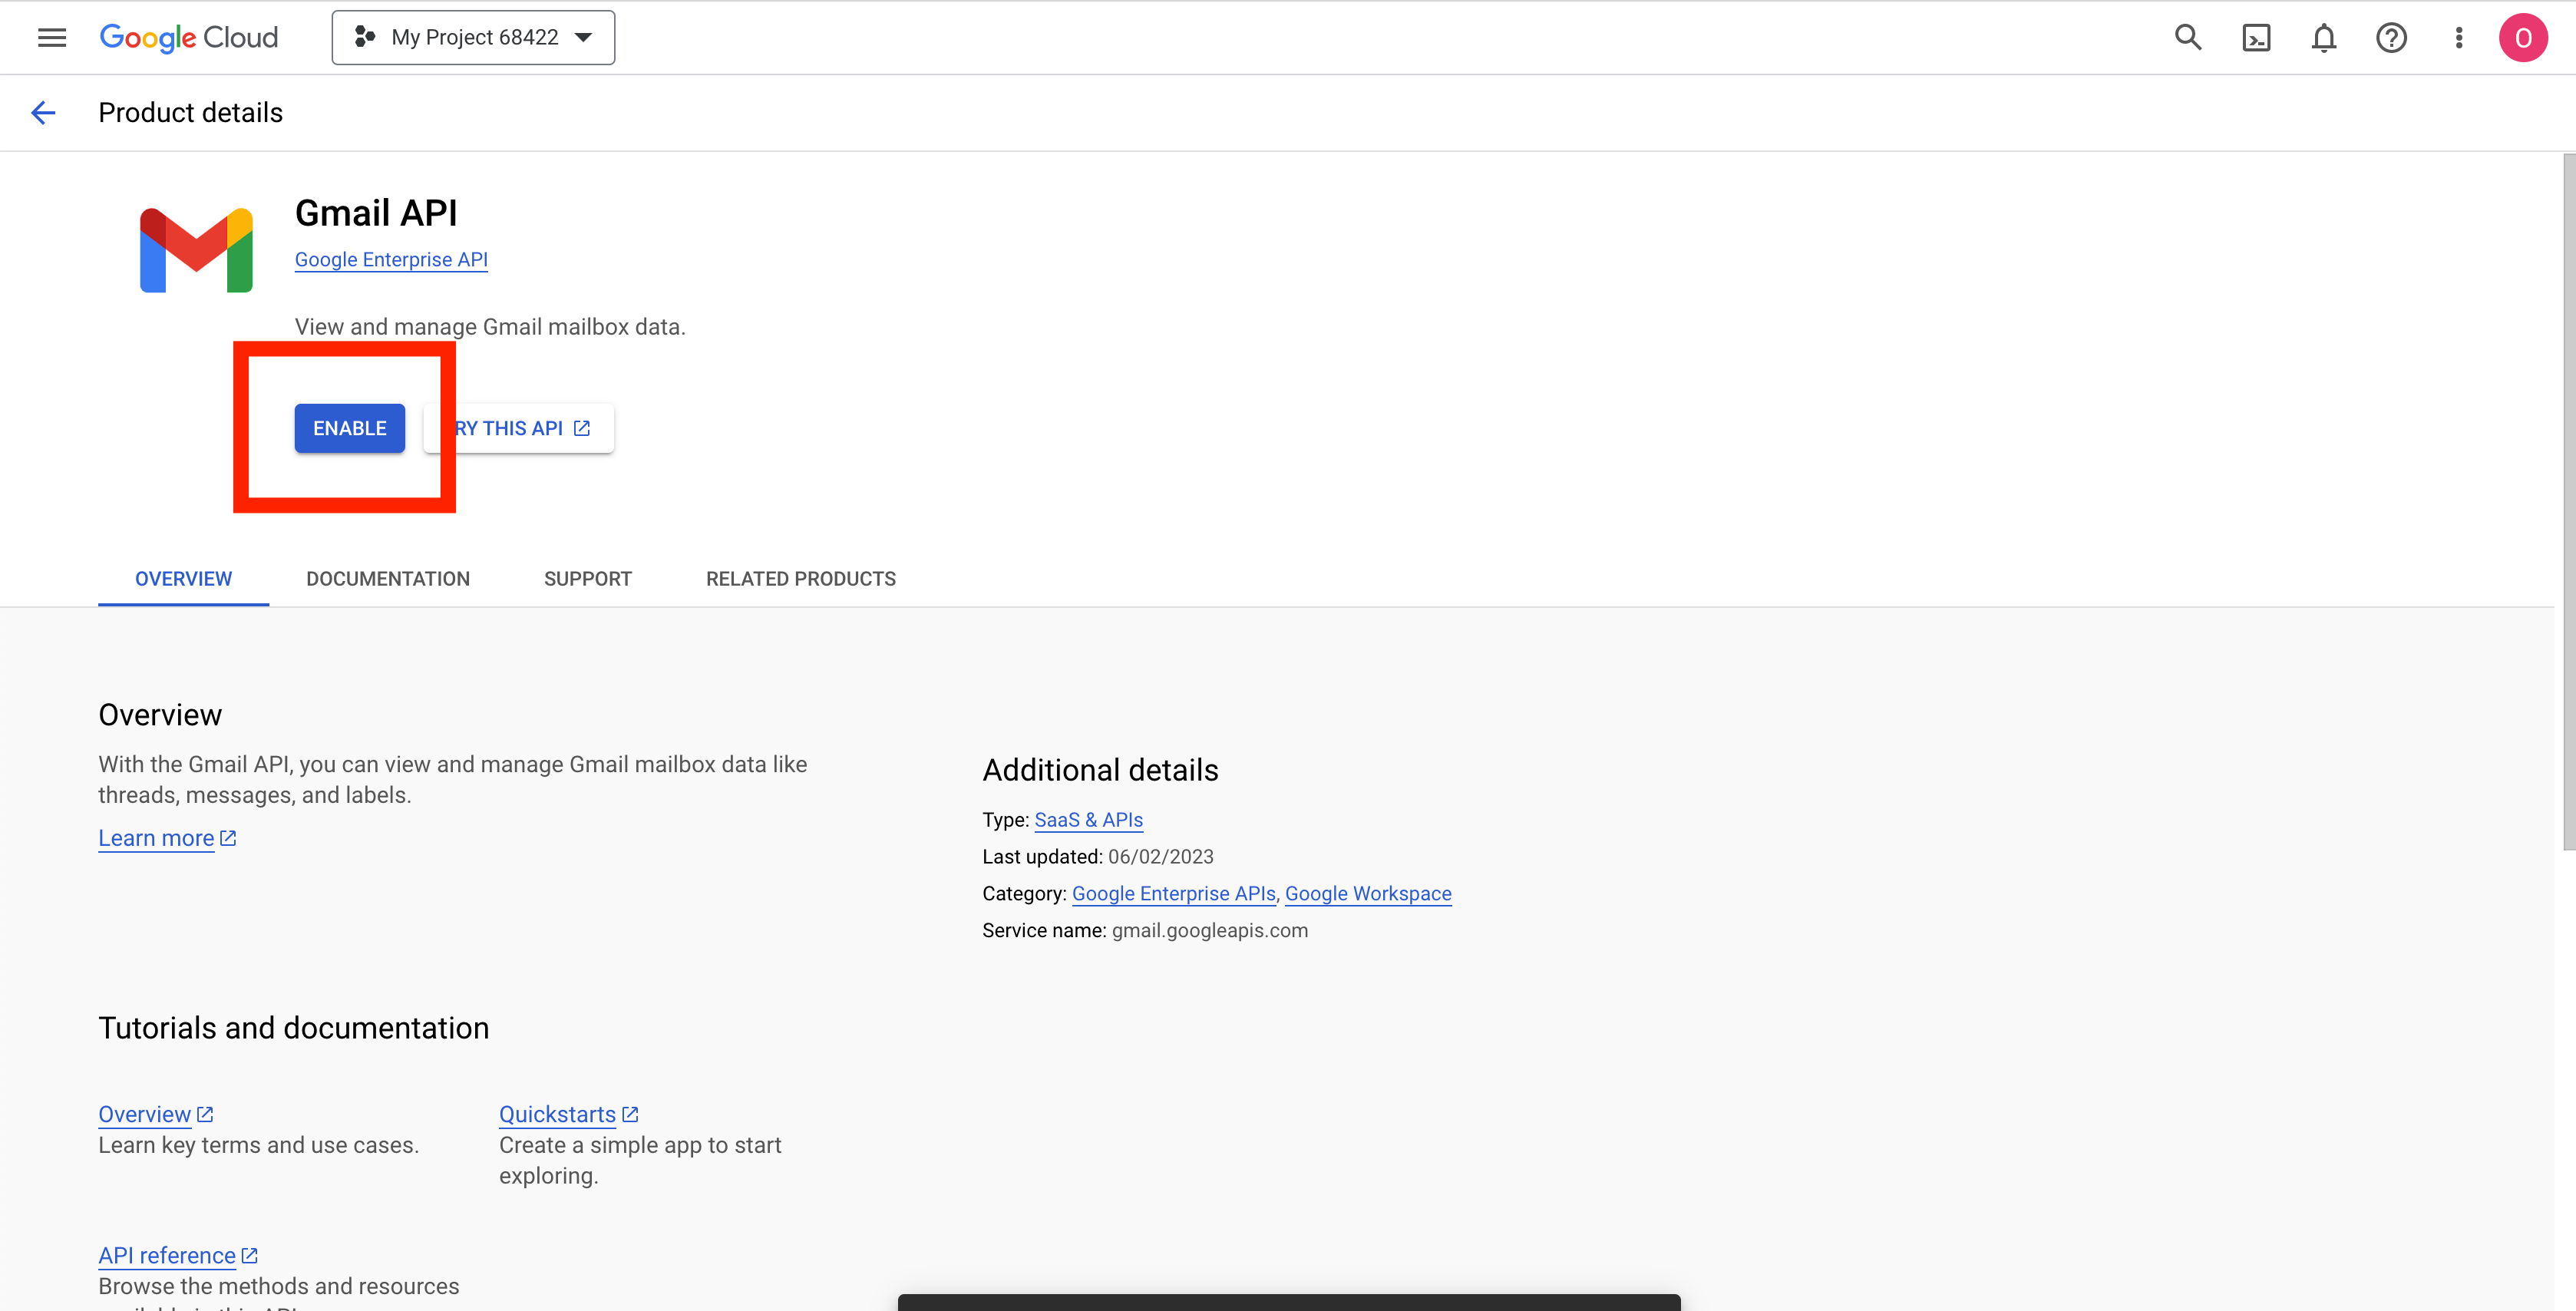Click the more options vertical dots icon
Viewport: 2576px width, 1311px height.
click(2459, 37)
